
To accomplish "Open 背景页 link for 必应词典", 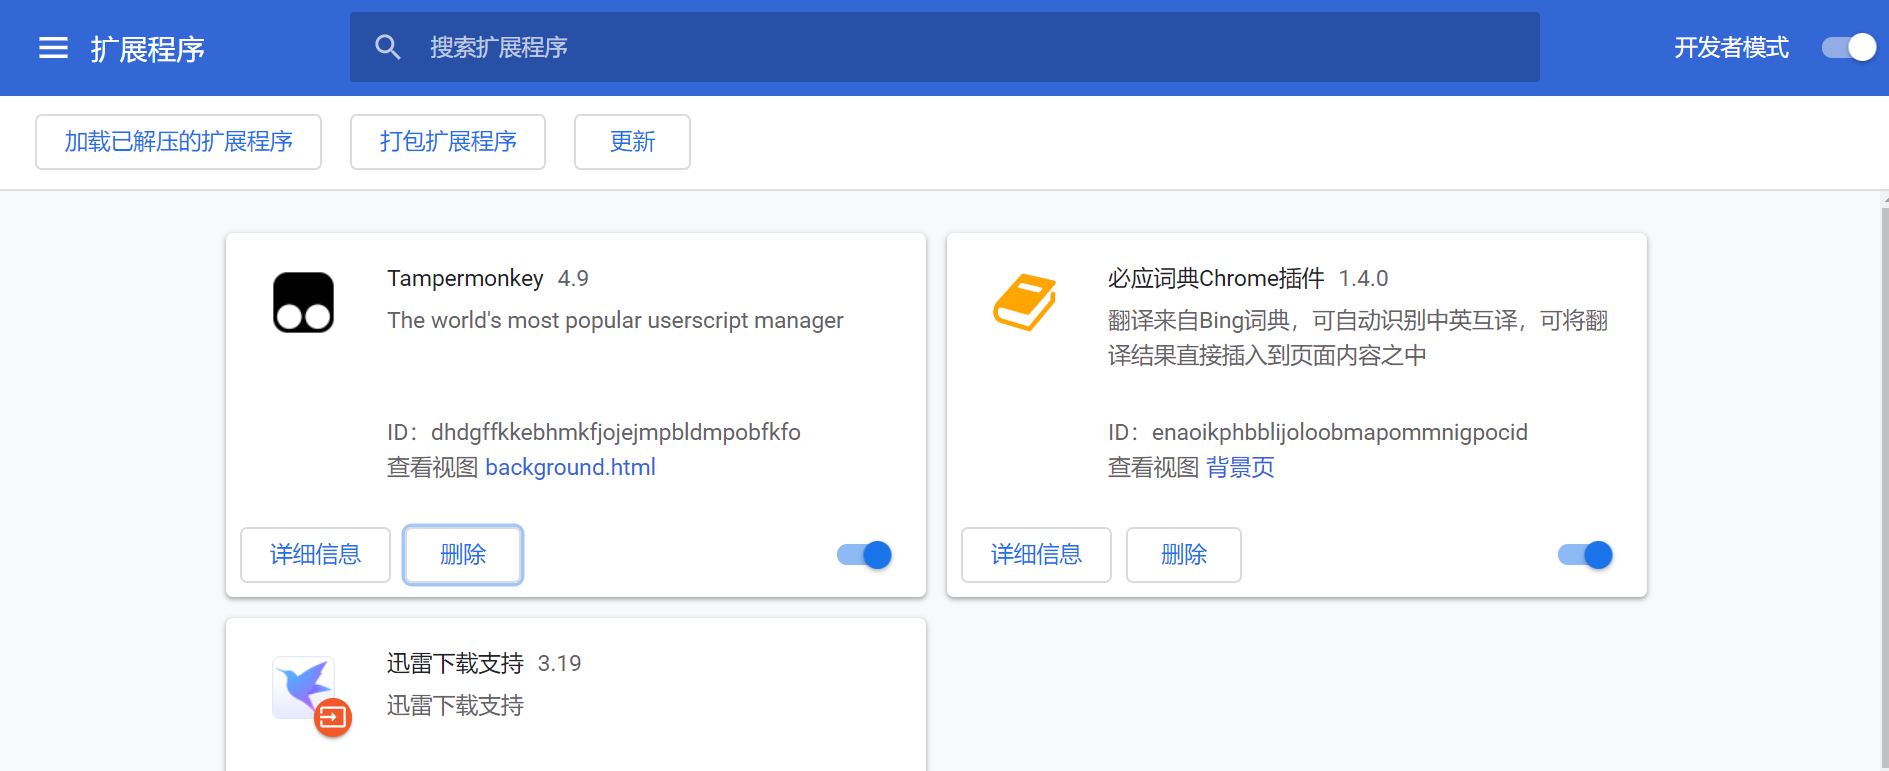I will point(1240,467).
